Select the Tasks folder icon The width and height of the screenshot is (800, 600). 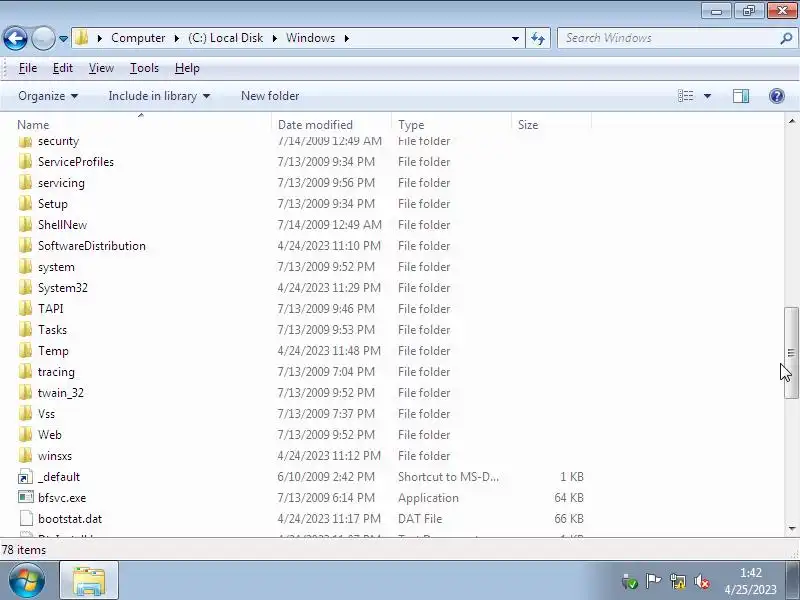click(x=25, y=330)
